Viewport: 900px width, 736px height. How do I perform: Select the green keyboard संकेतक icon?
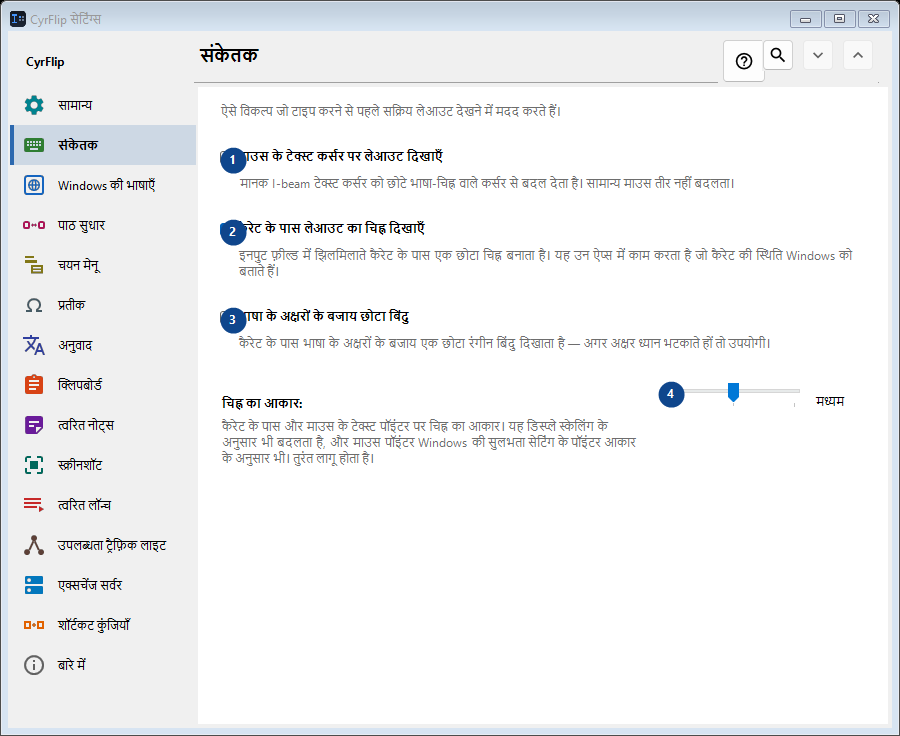click(34, 145)
